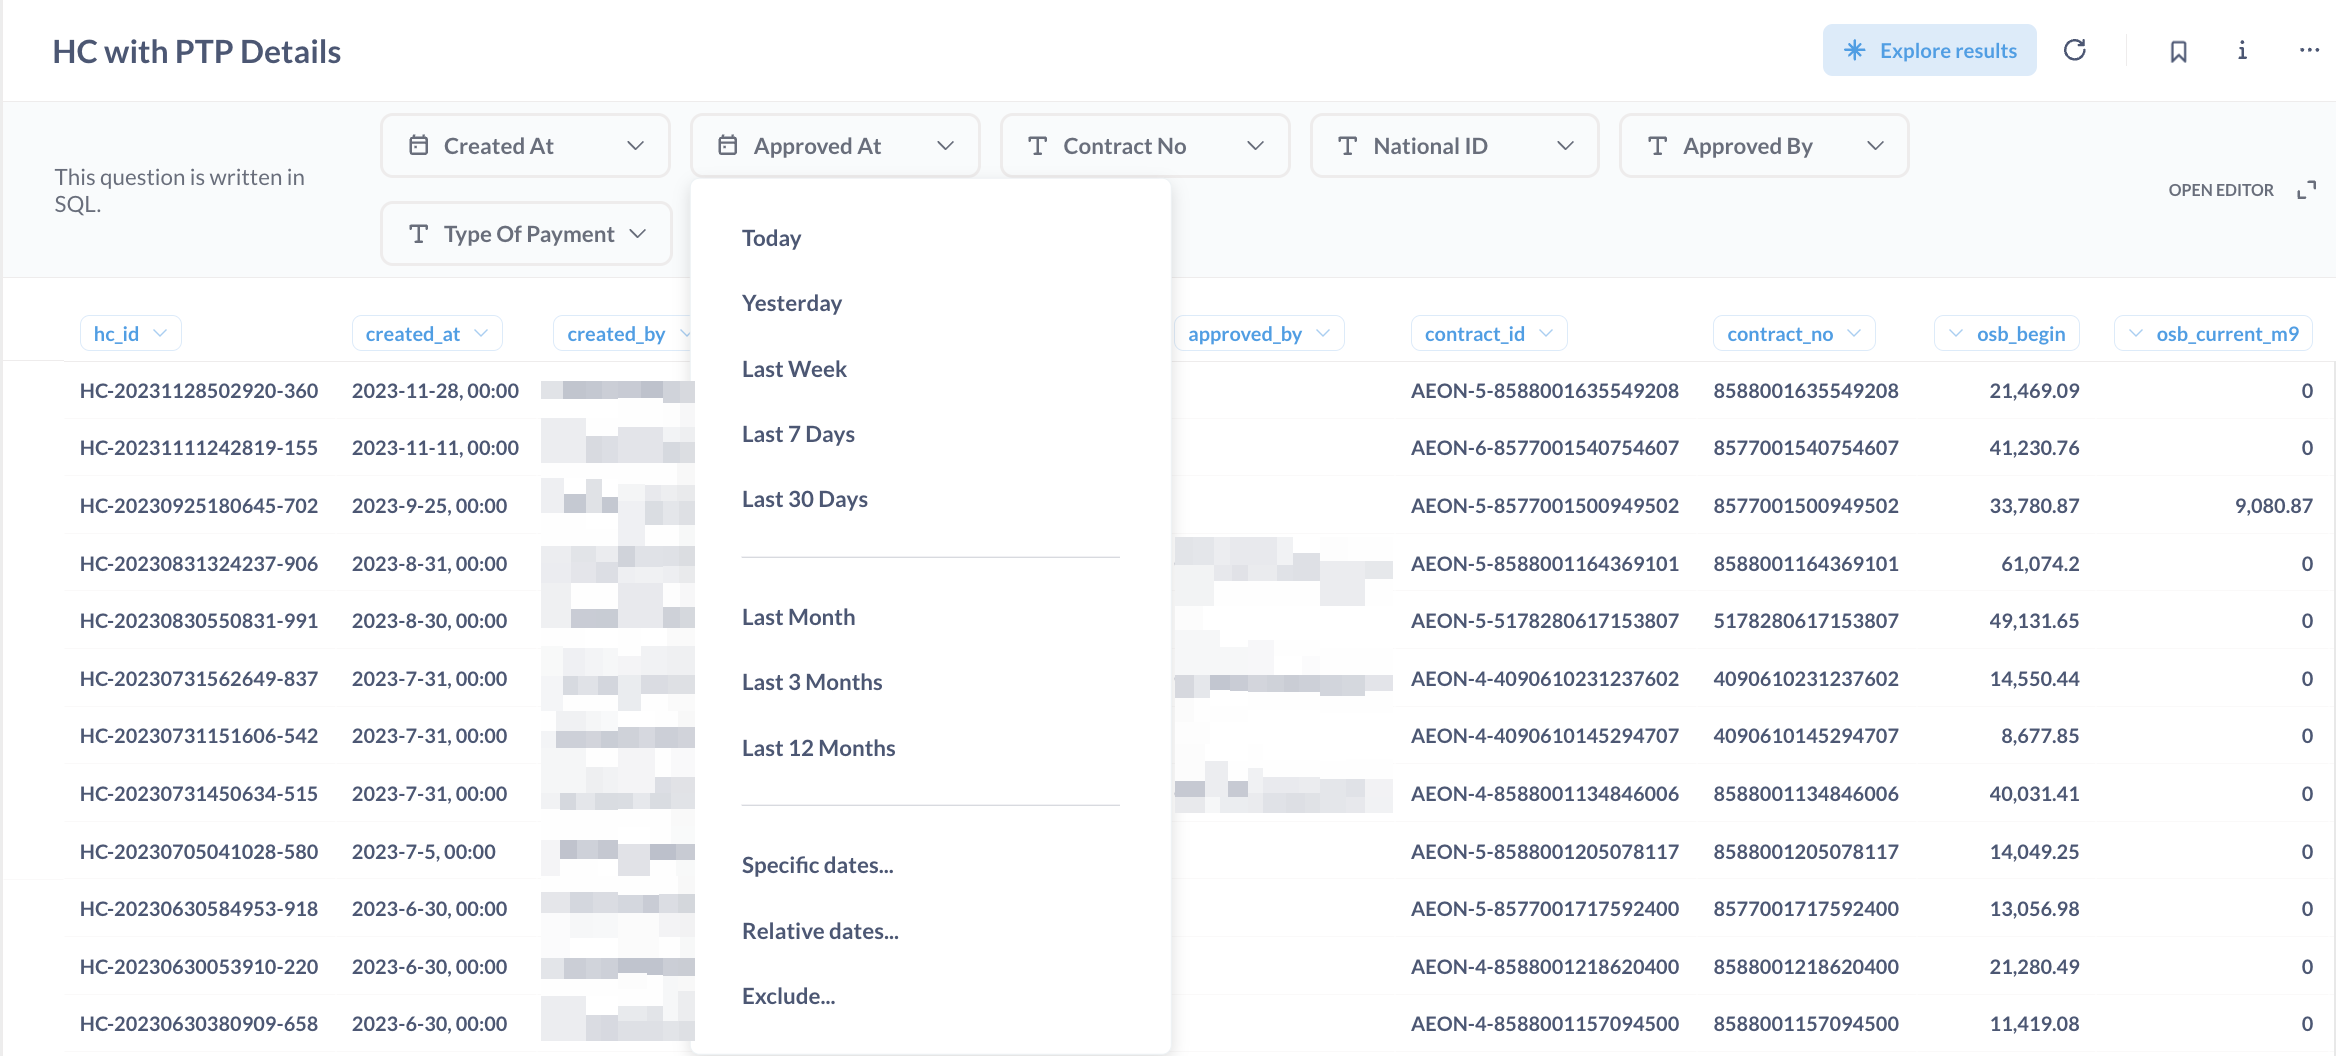
Task: Click osb_begin value 8,677.85
Action: [2040, 736]
